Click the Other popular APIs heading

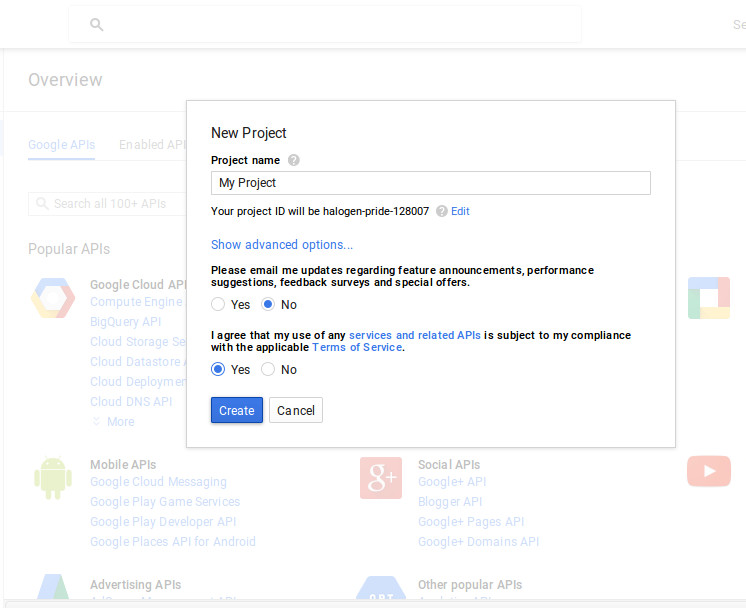[x=470, y=585]
